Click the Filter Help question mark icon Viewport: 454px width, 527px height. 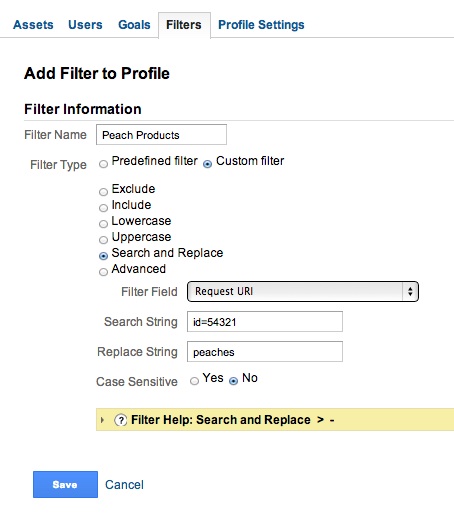121,420
